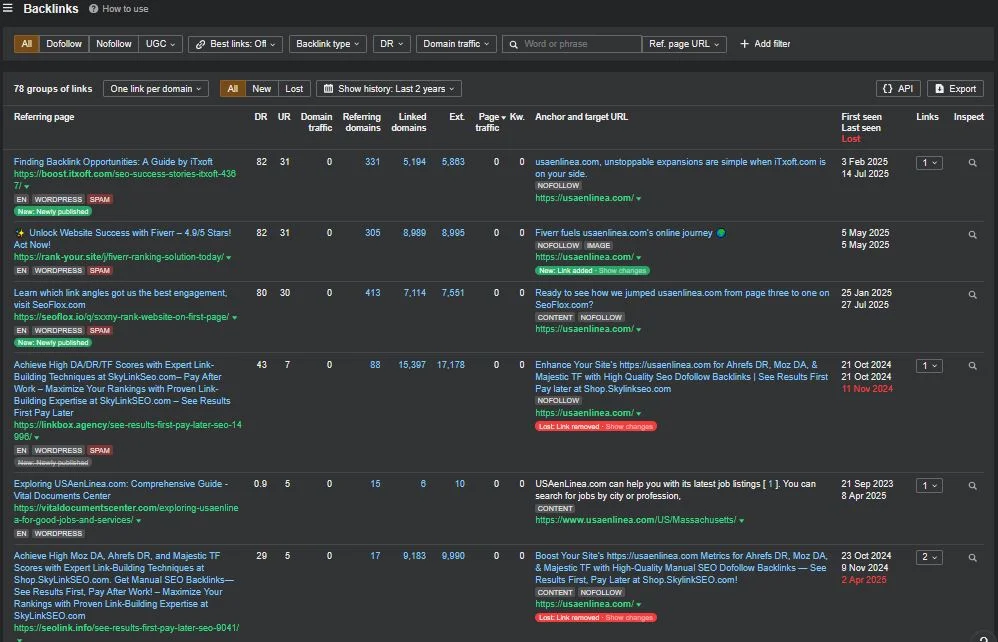Show All backlinks status tab
The image size is (998, 642).
click(232, 88)
